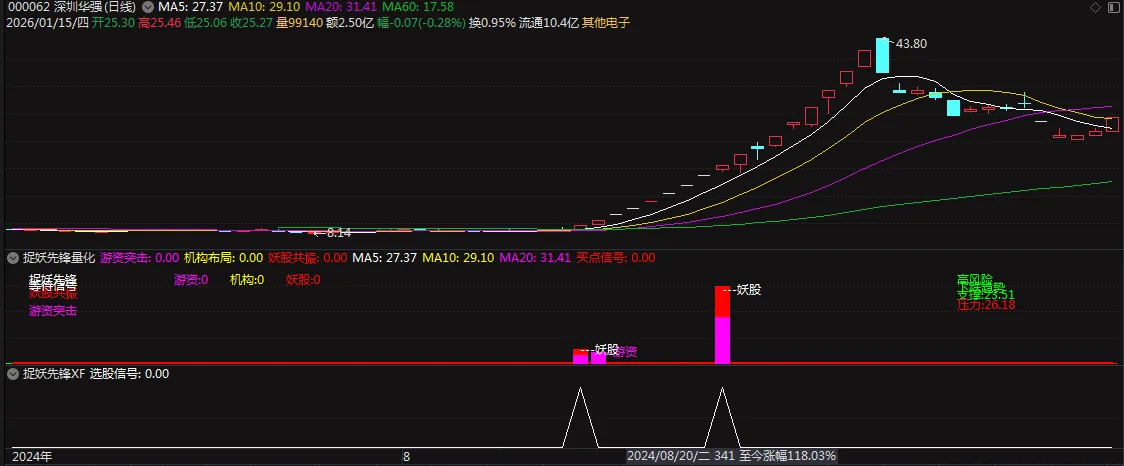Click the left triangle spike in 捉妖先锋XF panel
The height and width of the screenshot is (466, 1124).
point(580,417)
